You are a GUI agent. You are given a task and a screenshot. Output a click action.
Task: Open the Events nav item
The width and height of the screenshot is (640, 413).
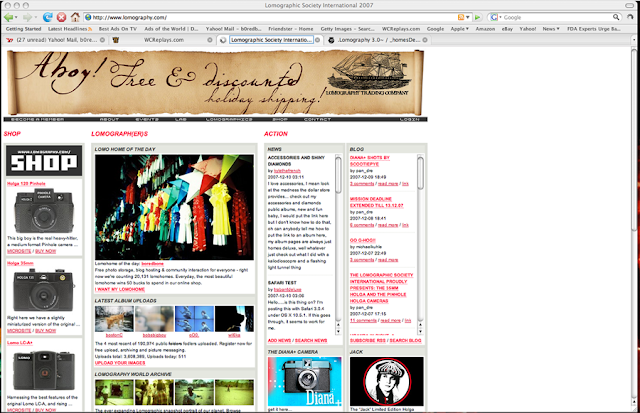click(147, 119)
